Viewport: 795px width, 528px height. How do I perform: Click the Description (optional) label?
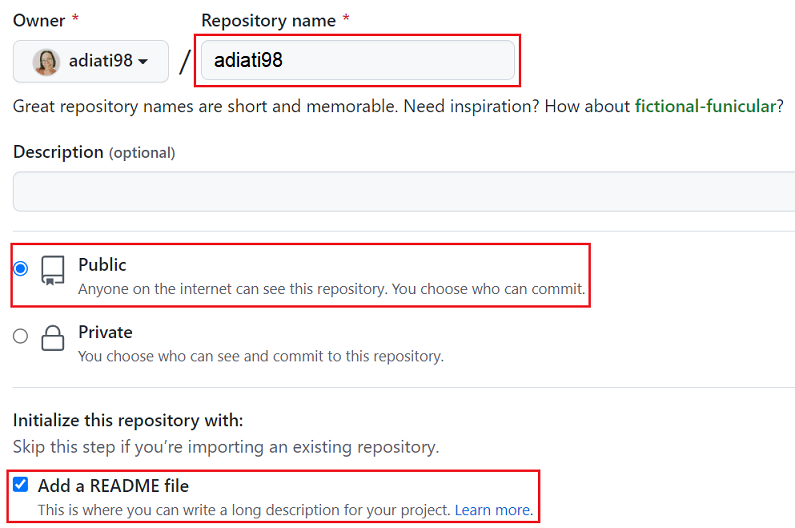point(94,152)
